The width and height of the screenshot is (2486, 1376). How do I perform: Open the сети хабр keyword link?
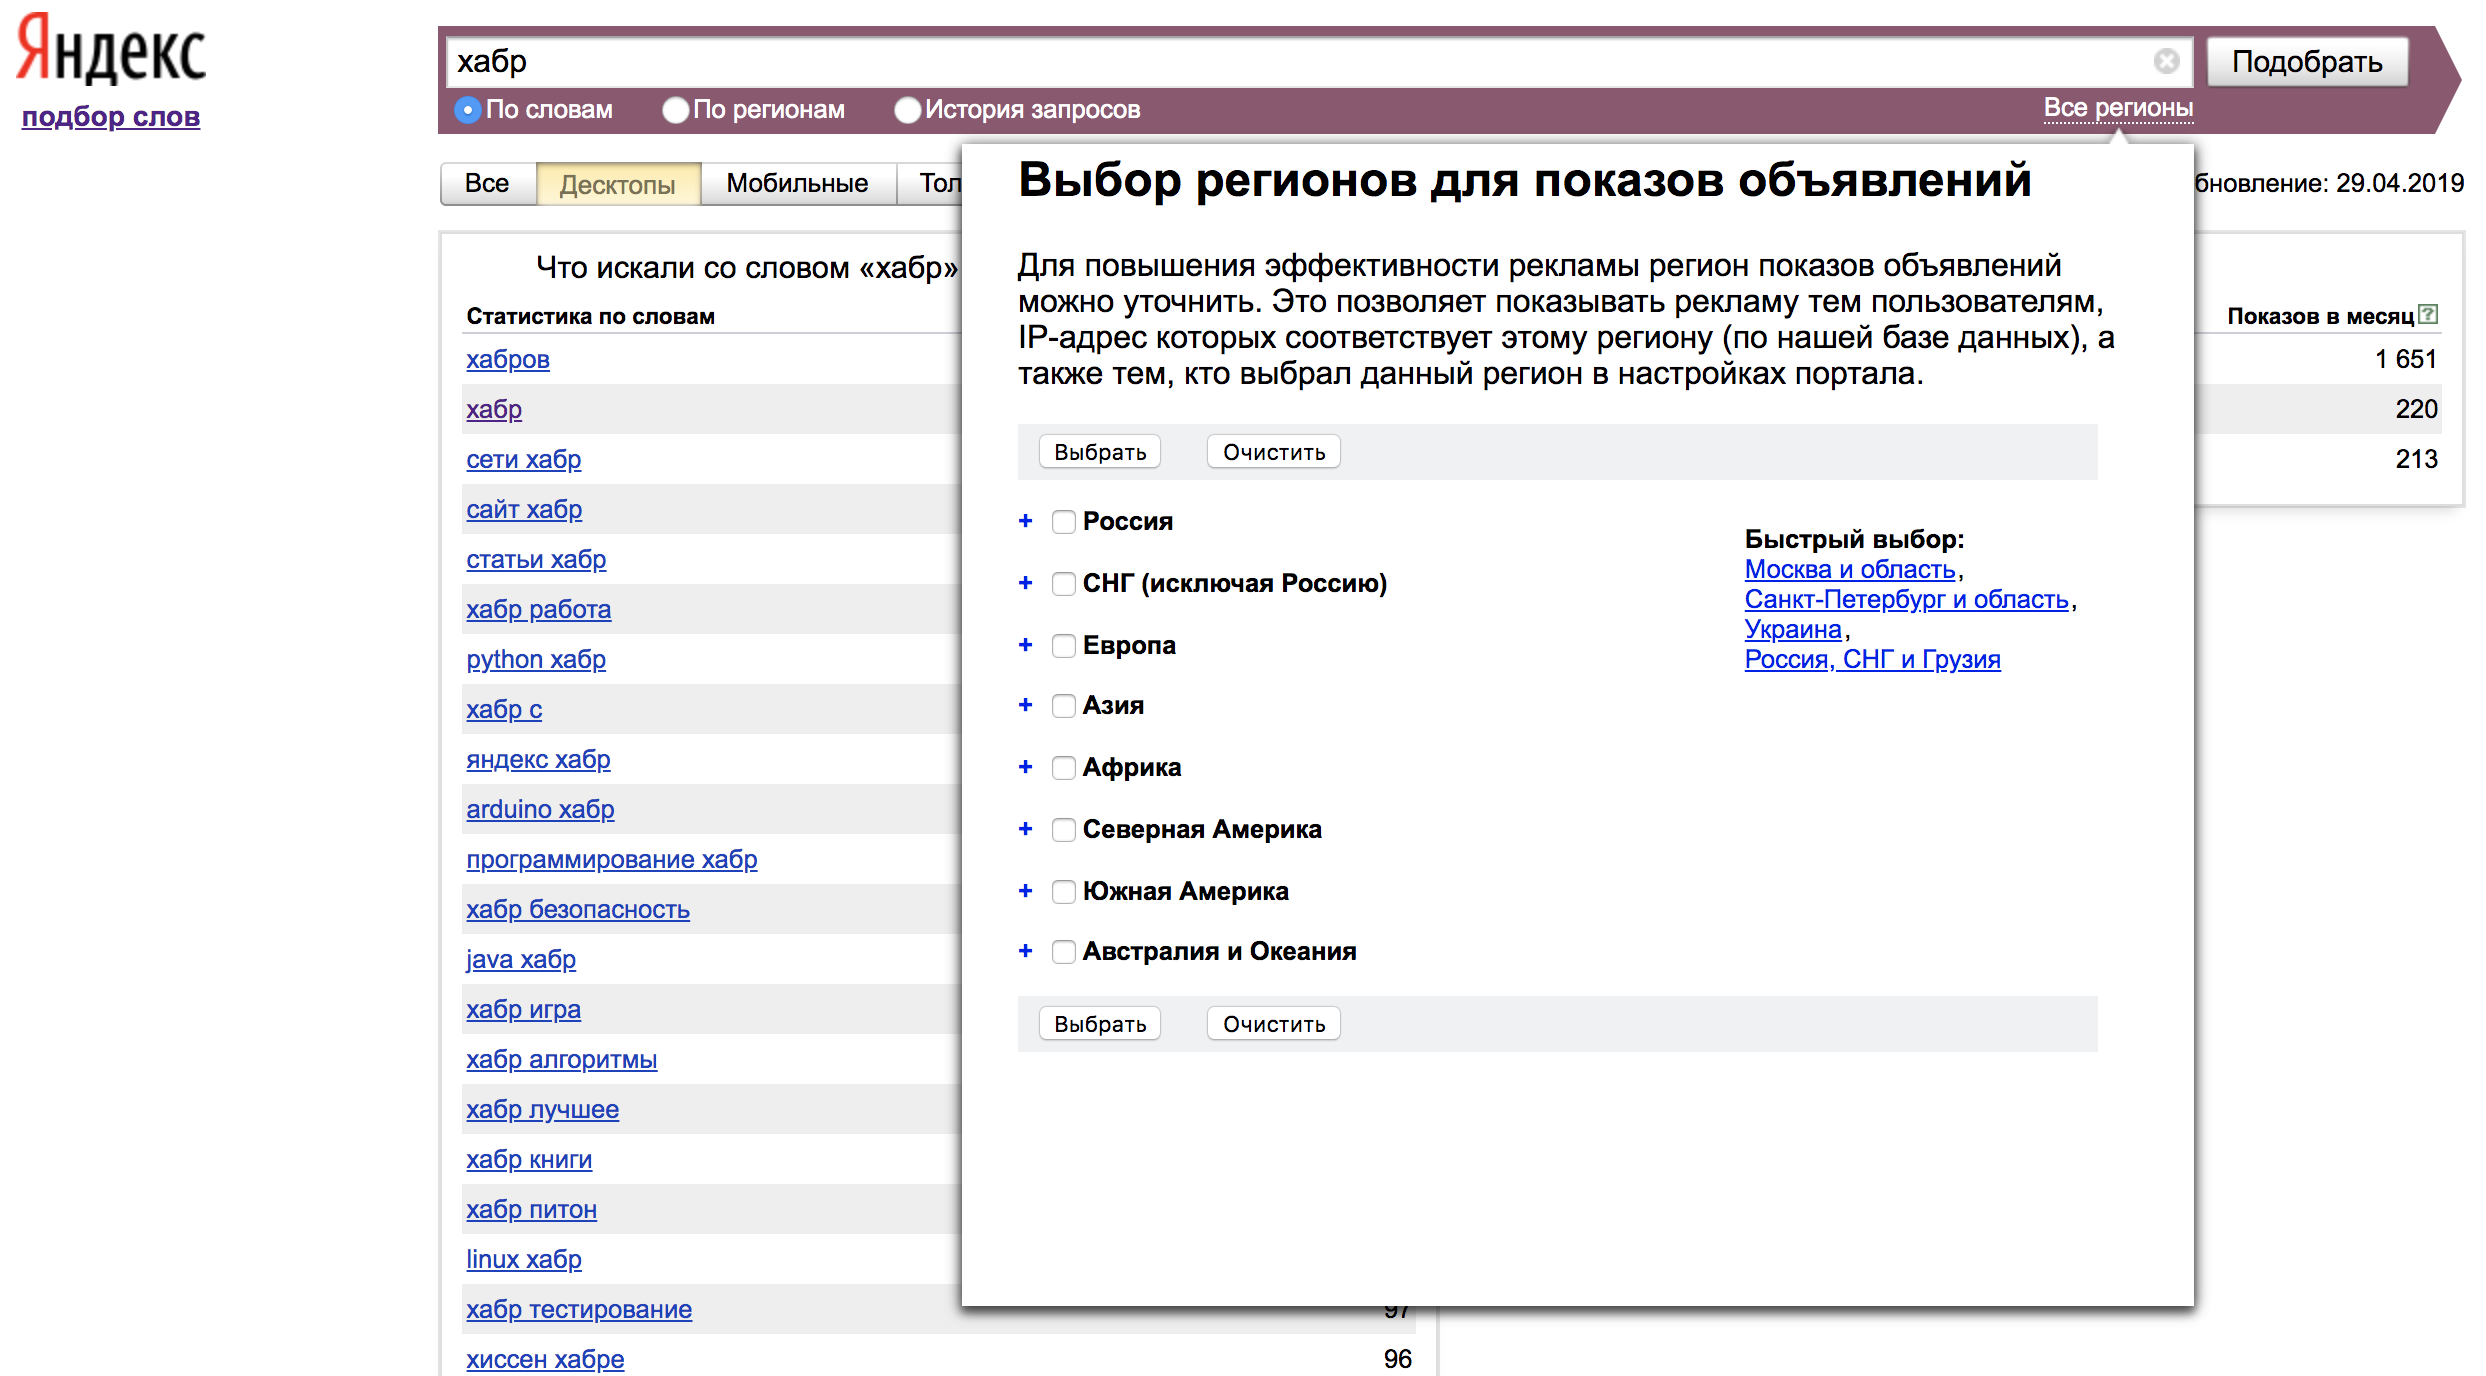coord(524,459)
